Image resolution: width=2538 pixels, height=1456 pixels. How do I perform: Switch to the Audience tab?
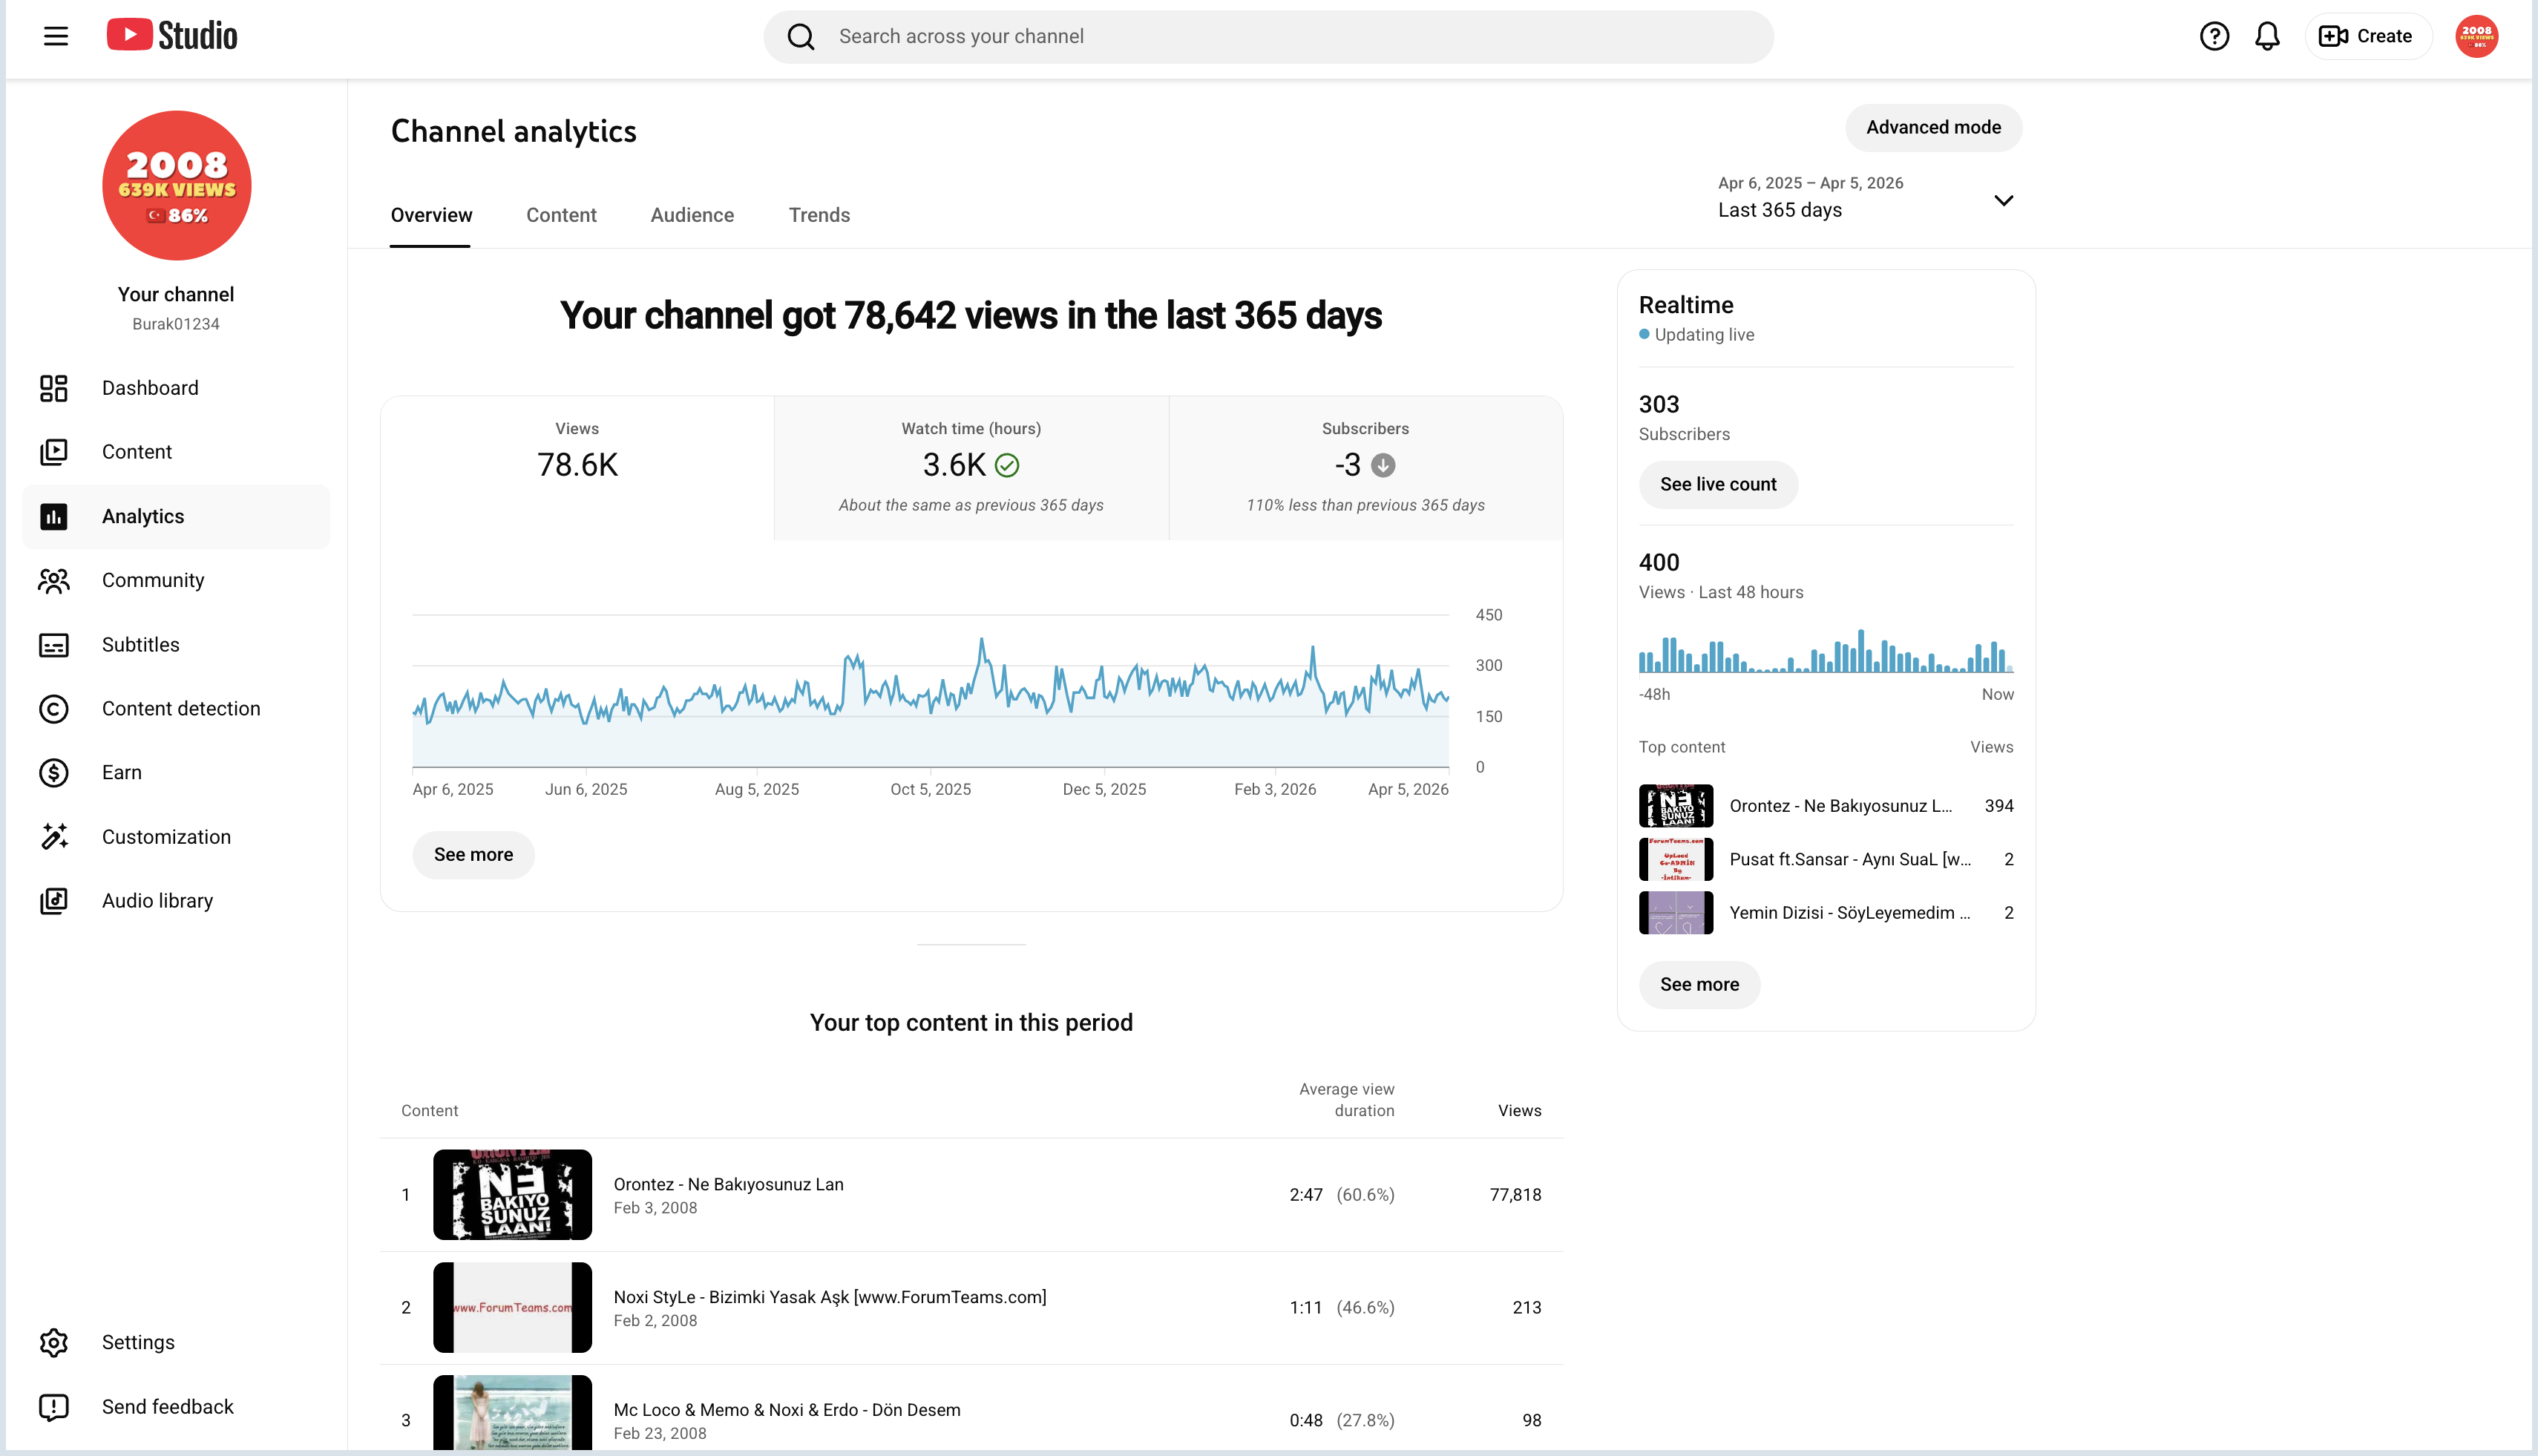[692, 215]
